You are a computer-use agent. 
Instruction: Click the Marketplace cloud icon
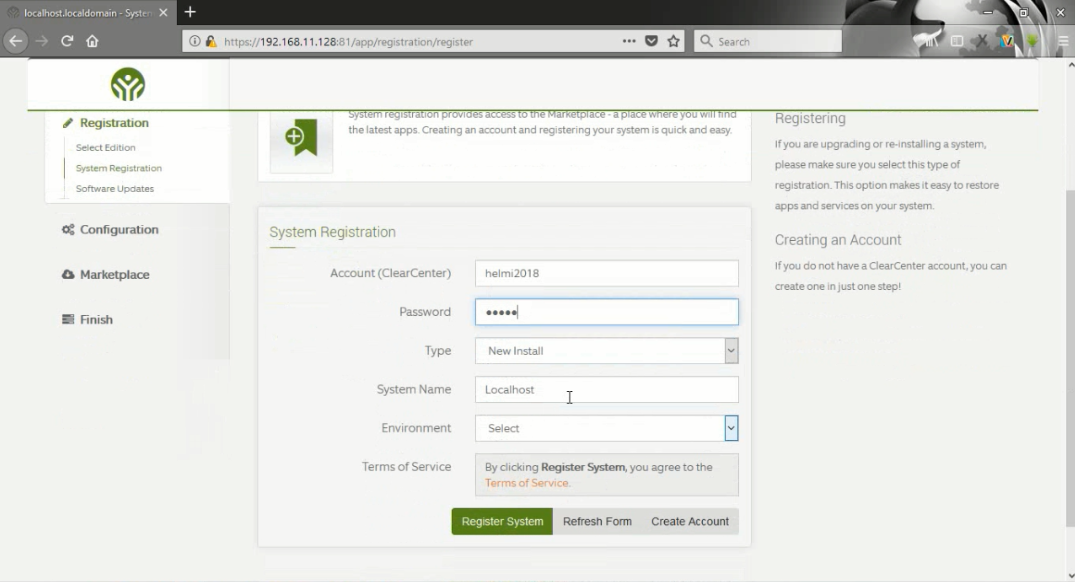(68, 274)
